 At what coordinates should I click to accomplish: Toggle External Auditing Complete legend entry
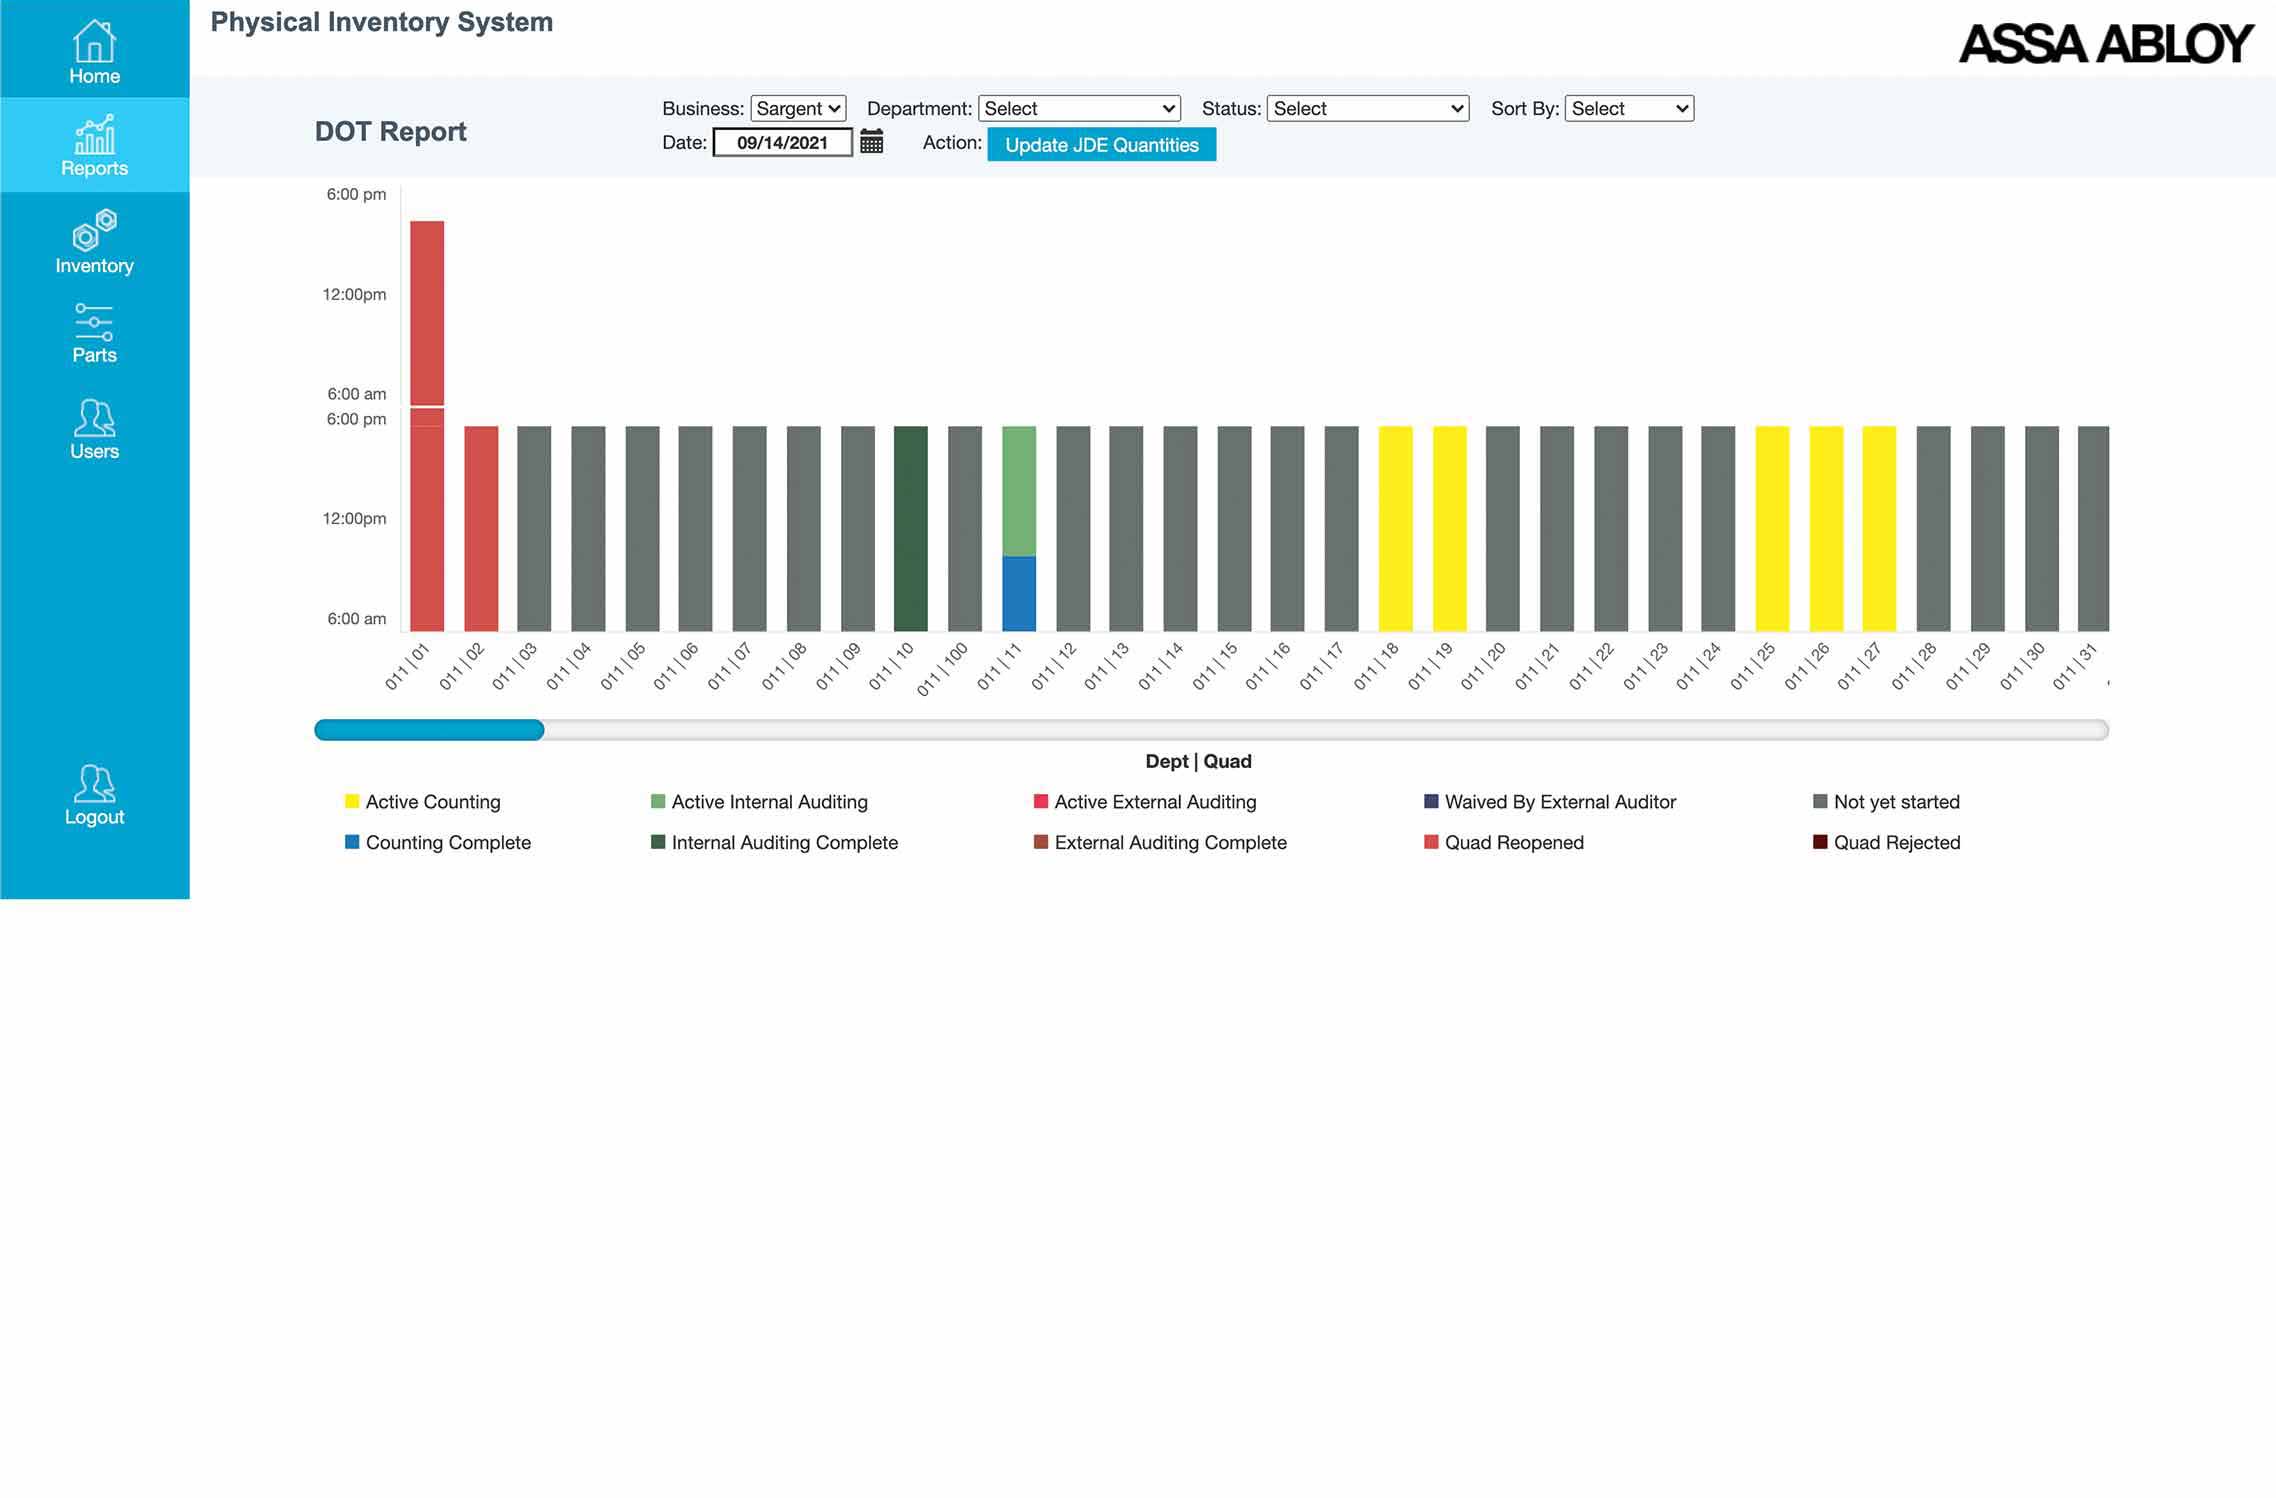[x=1160, y=842]
